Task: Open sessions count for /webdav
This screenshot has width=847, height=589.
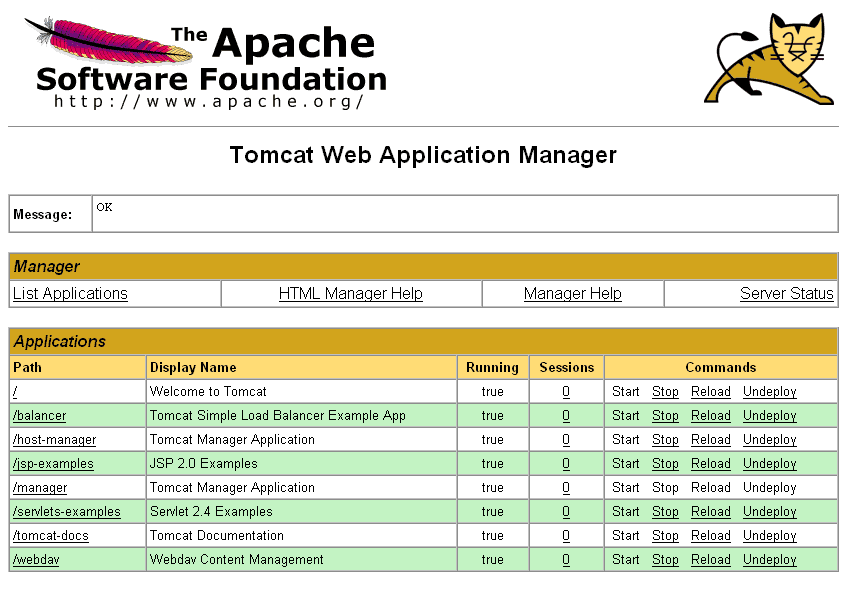Action: (x=566, y=560)
